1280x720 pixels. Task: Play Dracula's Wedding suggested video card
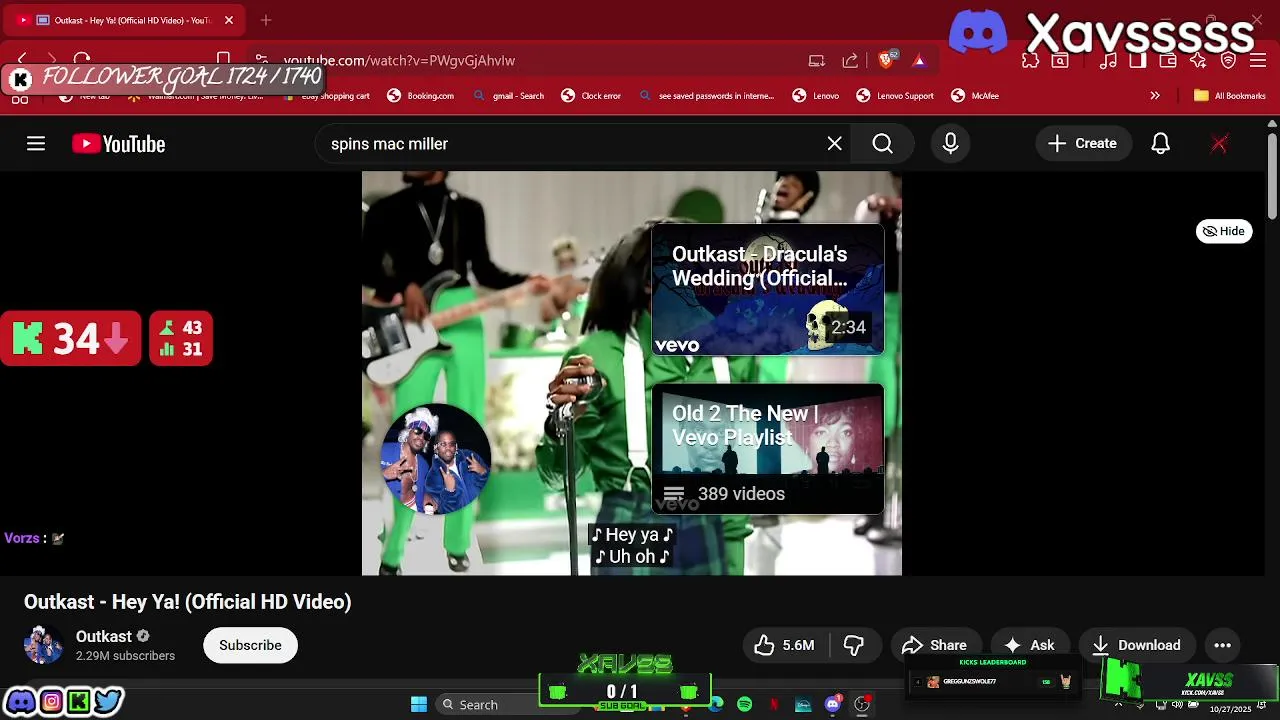pos(768,290)
